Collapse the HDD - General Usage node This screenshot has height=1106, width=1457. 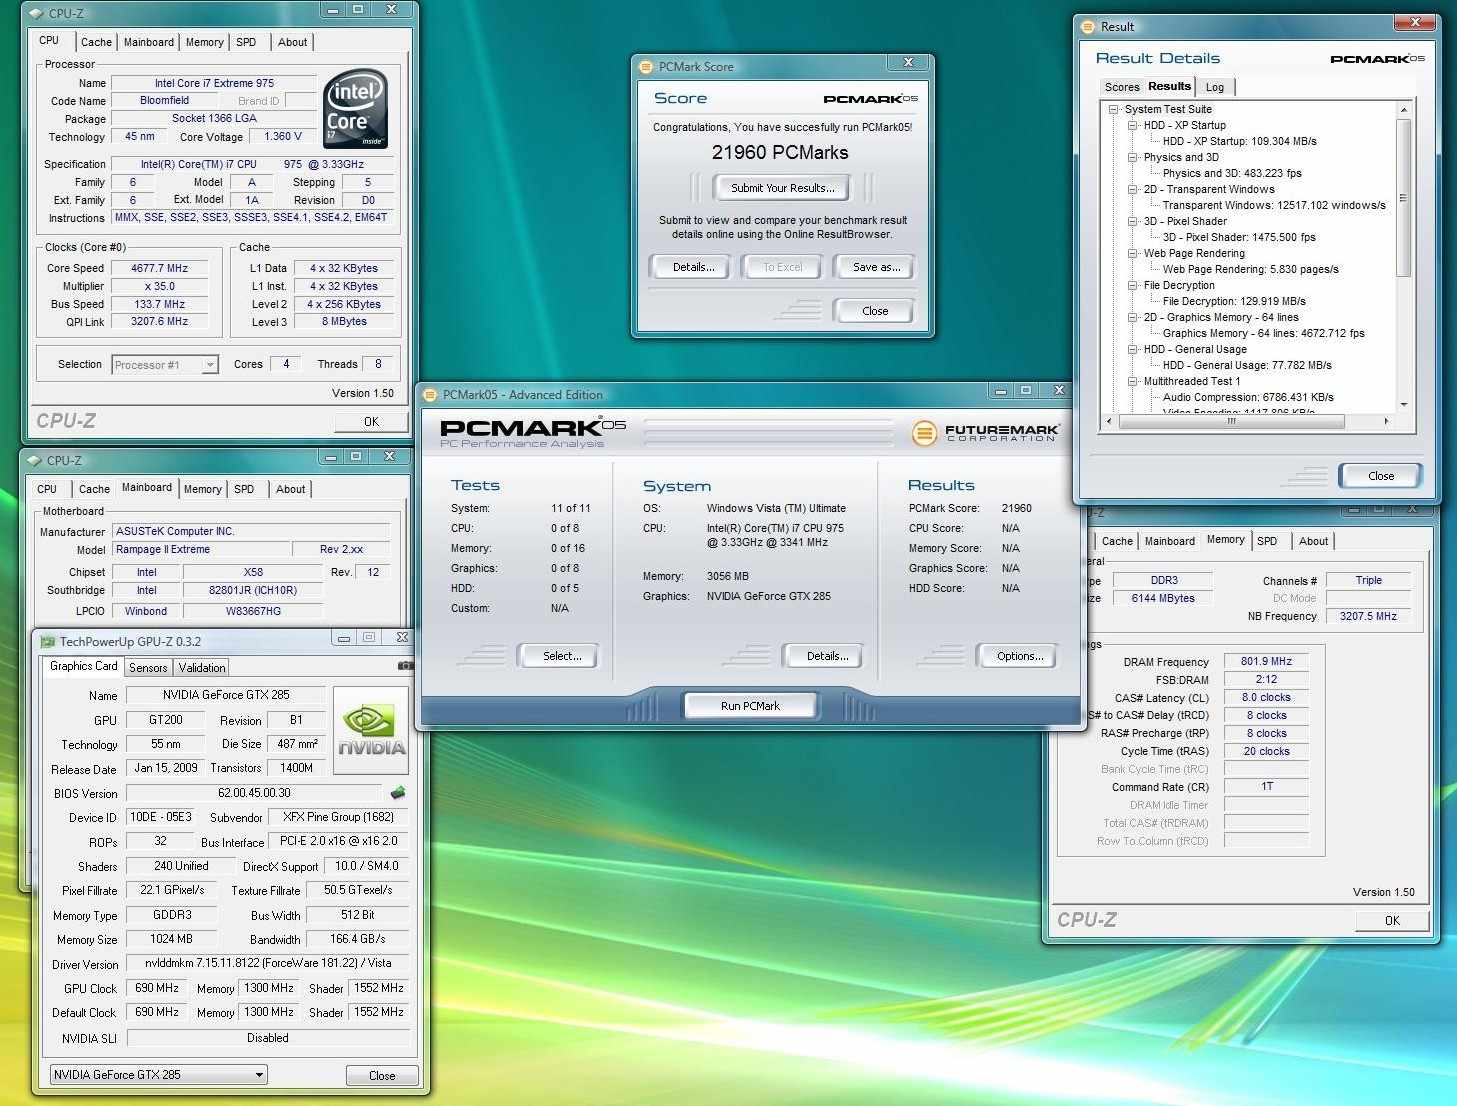click(1132, 349)
